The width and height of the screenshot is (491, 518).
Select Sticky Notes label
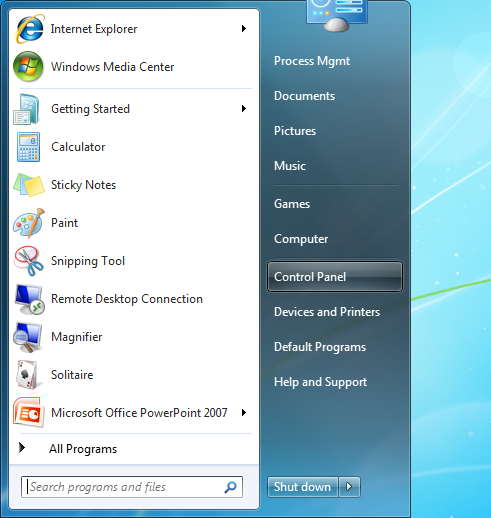point(83,185)
